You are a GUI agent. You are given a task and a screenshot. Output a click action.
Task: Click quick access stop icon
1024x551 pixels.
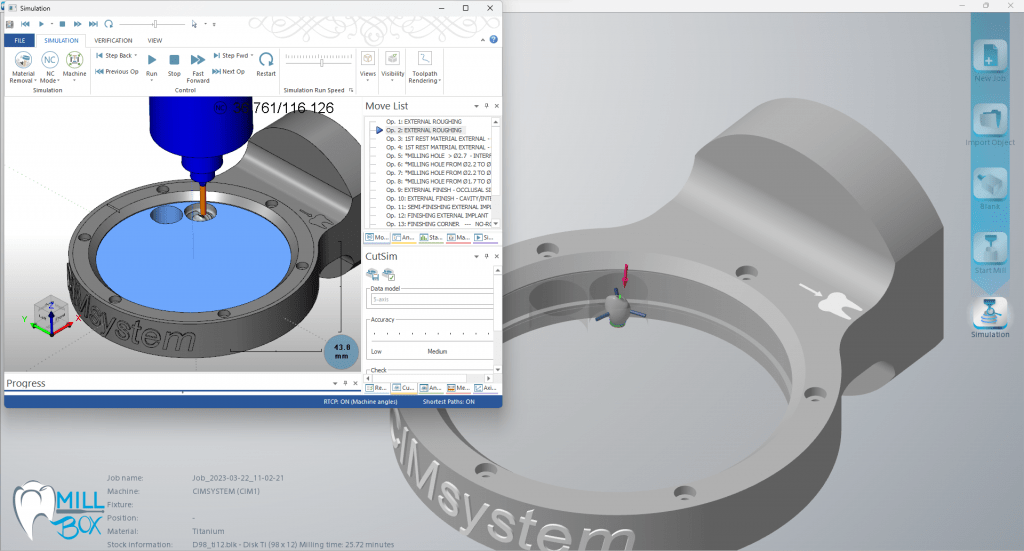tap(62, 24)
